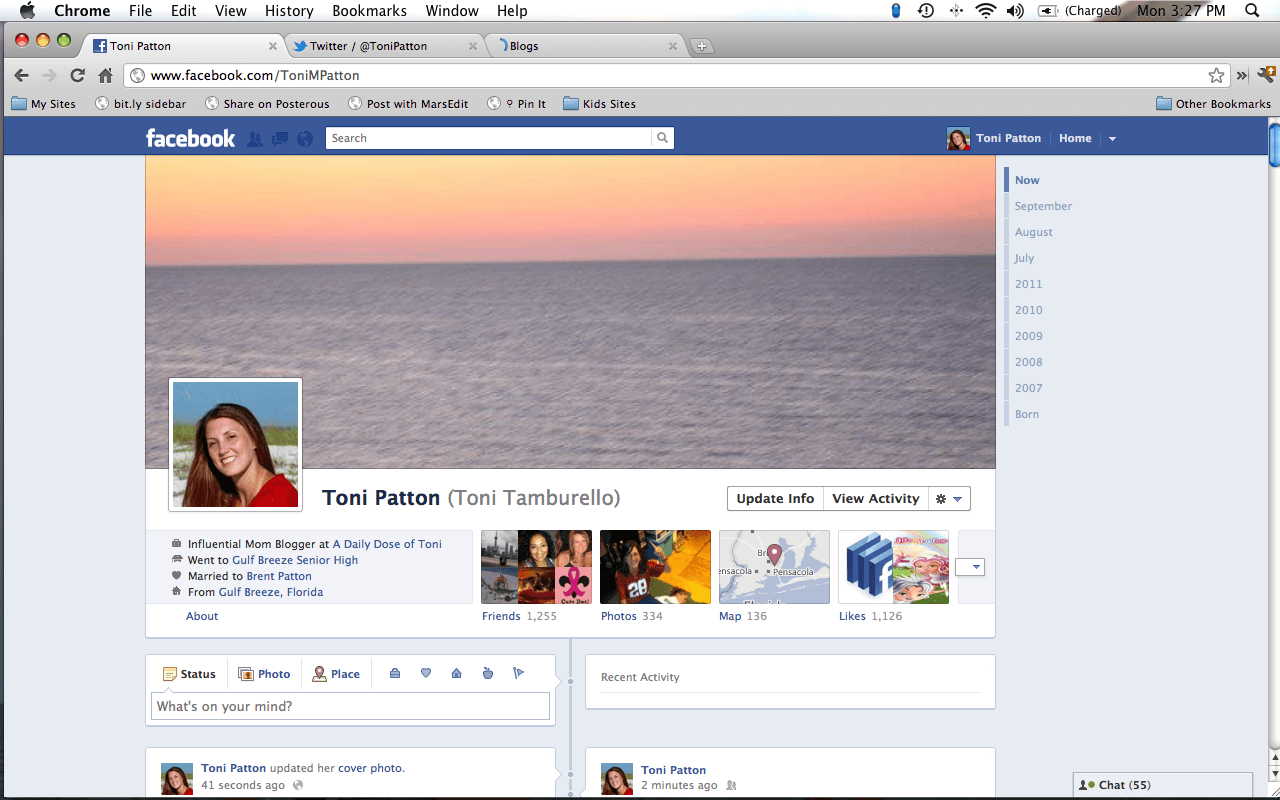Open the Likes thumbnail
The width and height of the screenshot is (1280, 800).
point(893,567)
